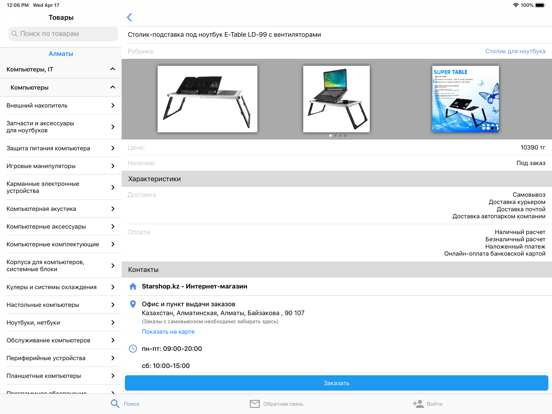Image resolution: width=552 pixels, height=414 pixels.
Task: Click the Войти tab label
Action: point(434,404)
